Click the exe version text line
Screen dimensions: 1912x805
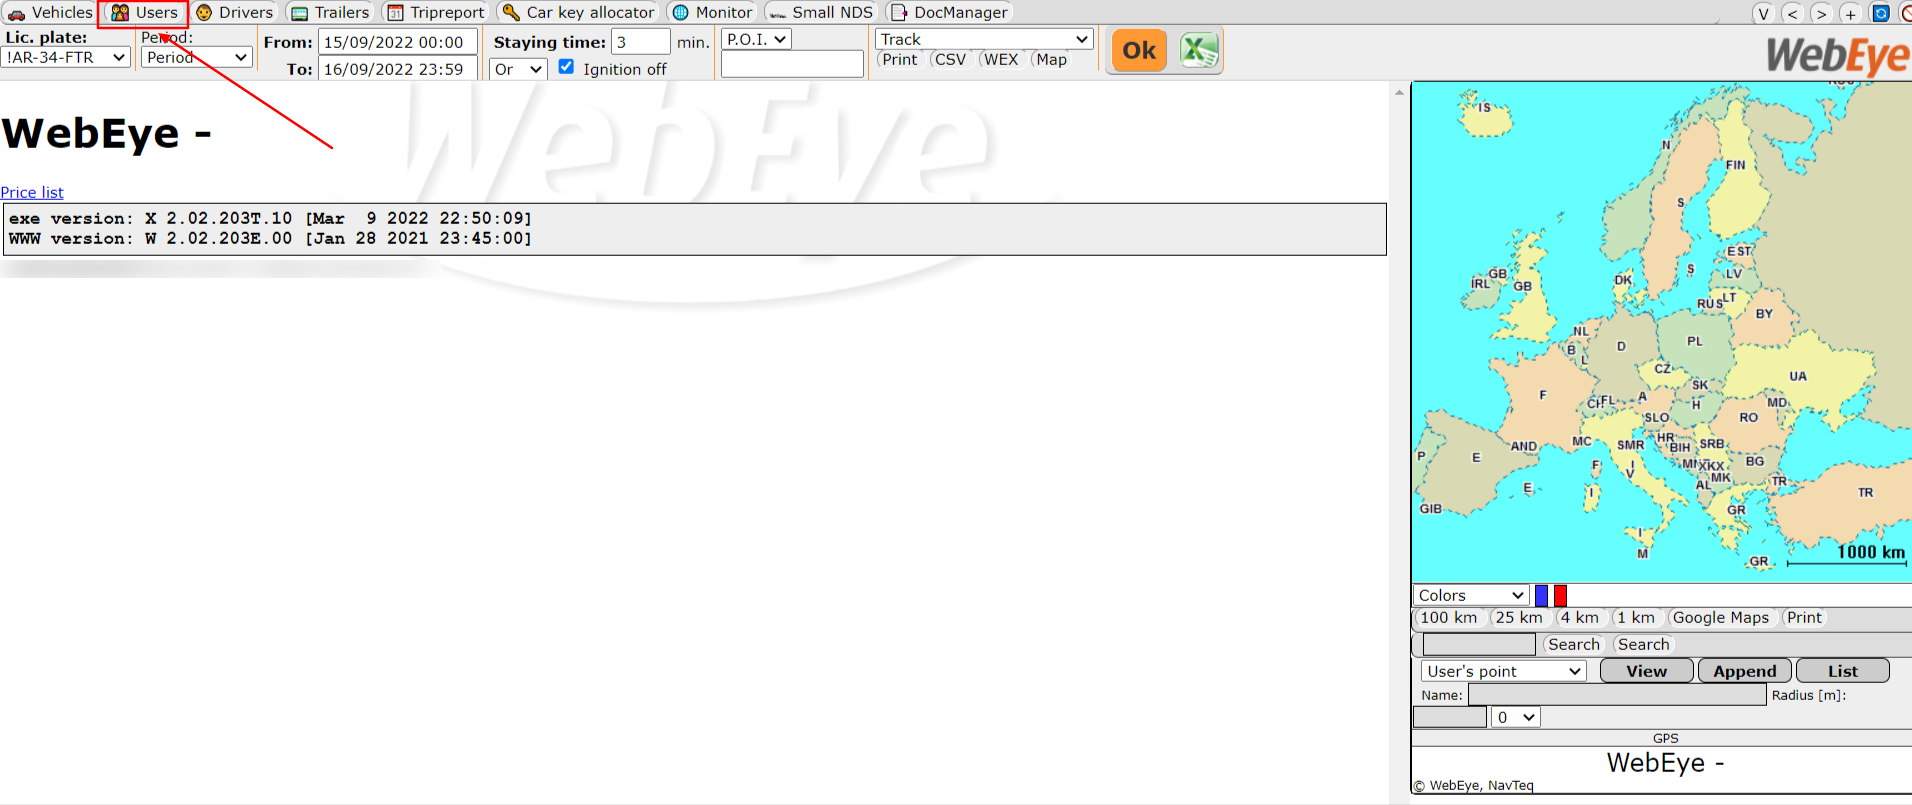coord(270,219)
